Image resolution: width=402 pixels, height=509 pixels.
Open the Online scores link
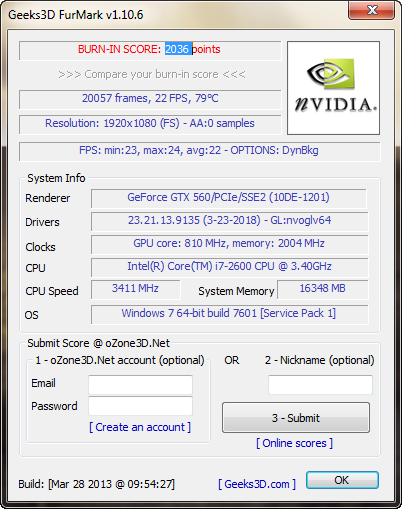click(x=294, y=443)
